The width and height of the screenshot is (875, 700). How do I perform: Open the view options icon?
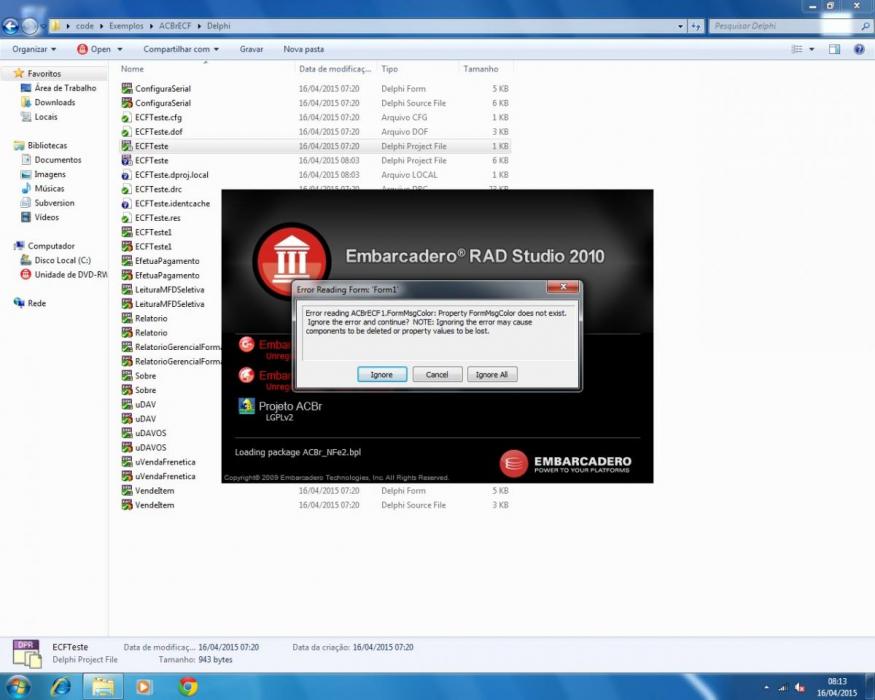pos(797,49)
